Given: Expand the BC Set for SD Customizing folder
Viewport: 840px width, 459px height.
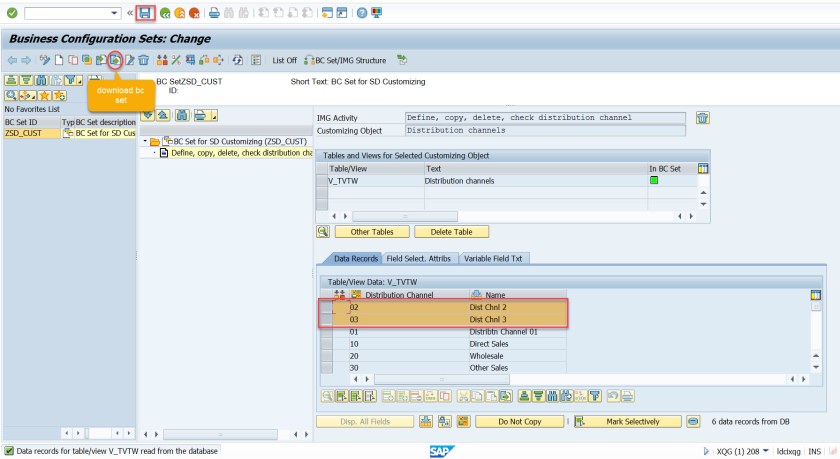Looking at the screenshot, I should coord(145,141).
